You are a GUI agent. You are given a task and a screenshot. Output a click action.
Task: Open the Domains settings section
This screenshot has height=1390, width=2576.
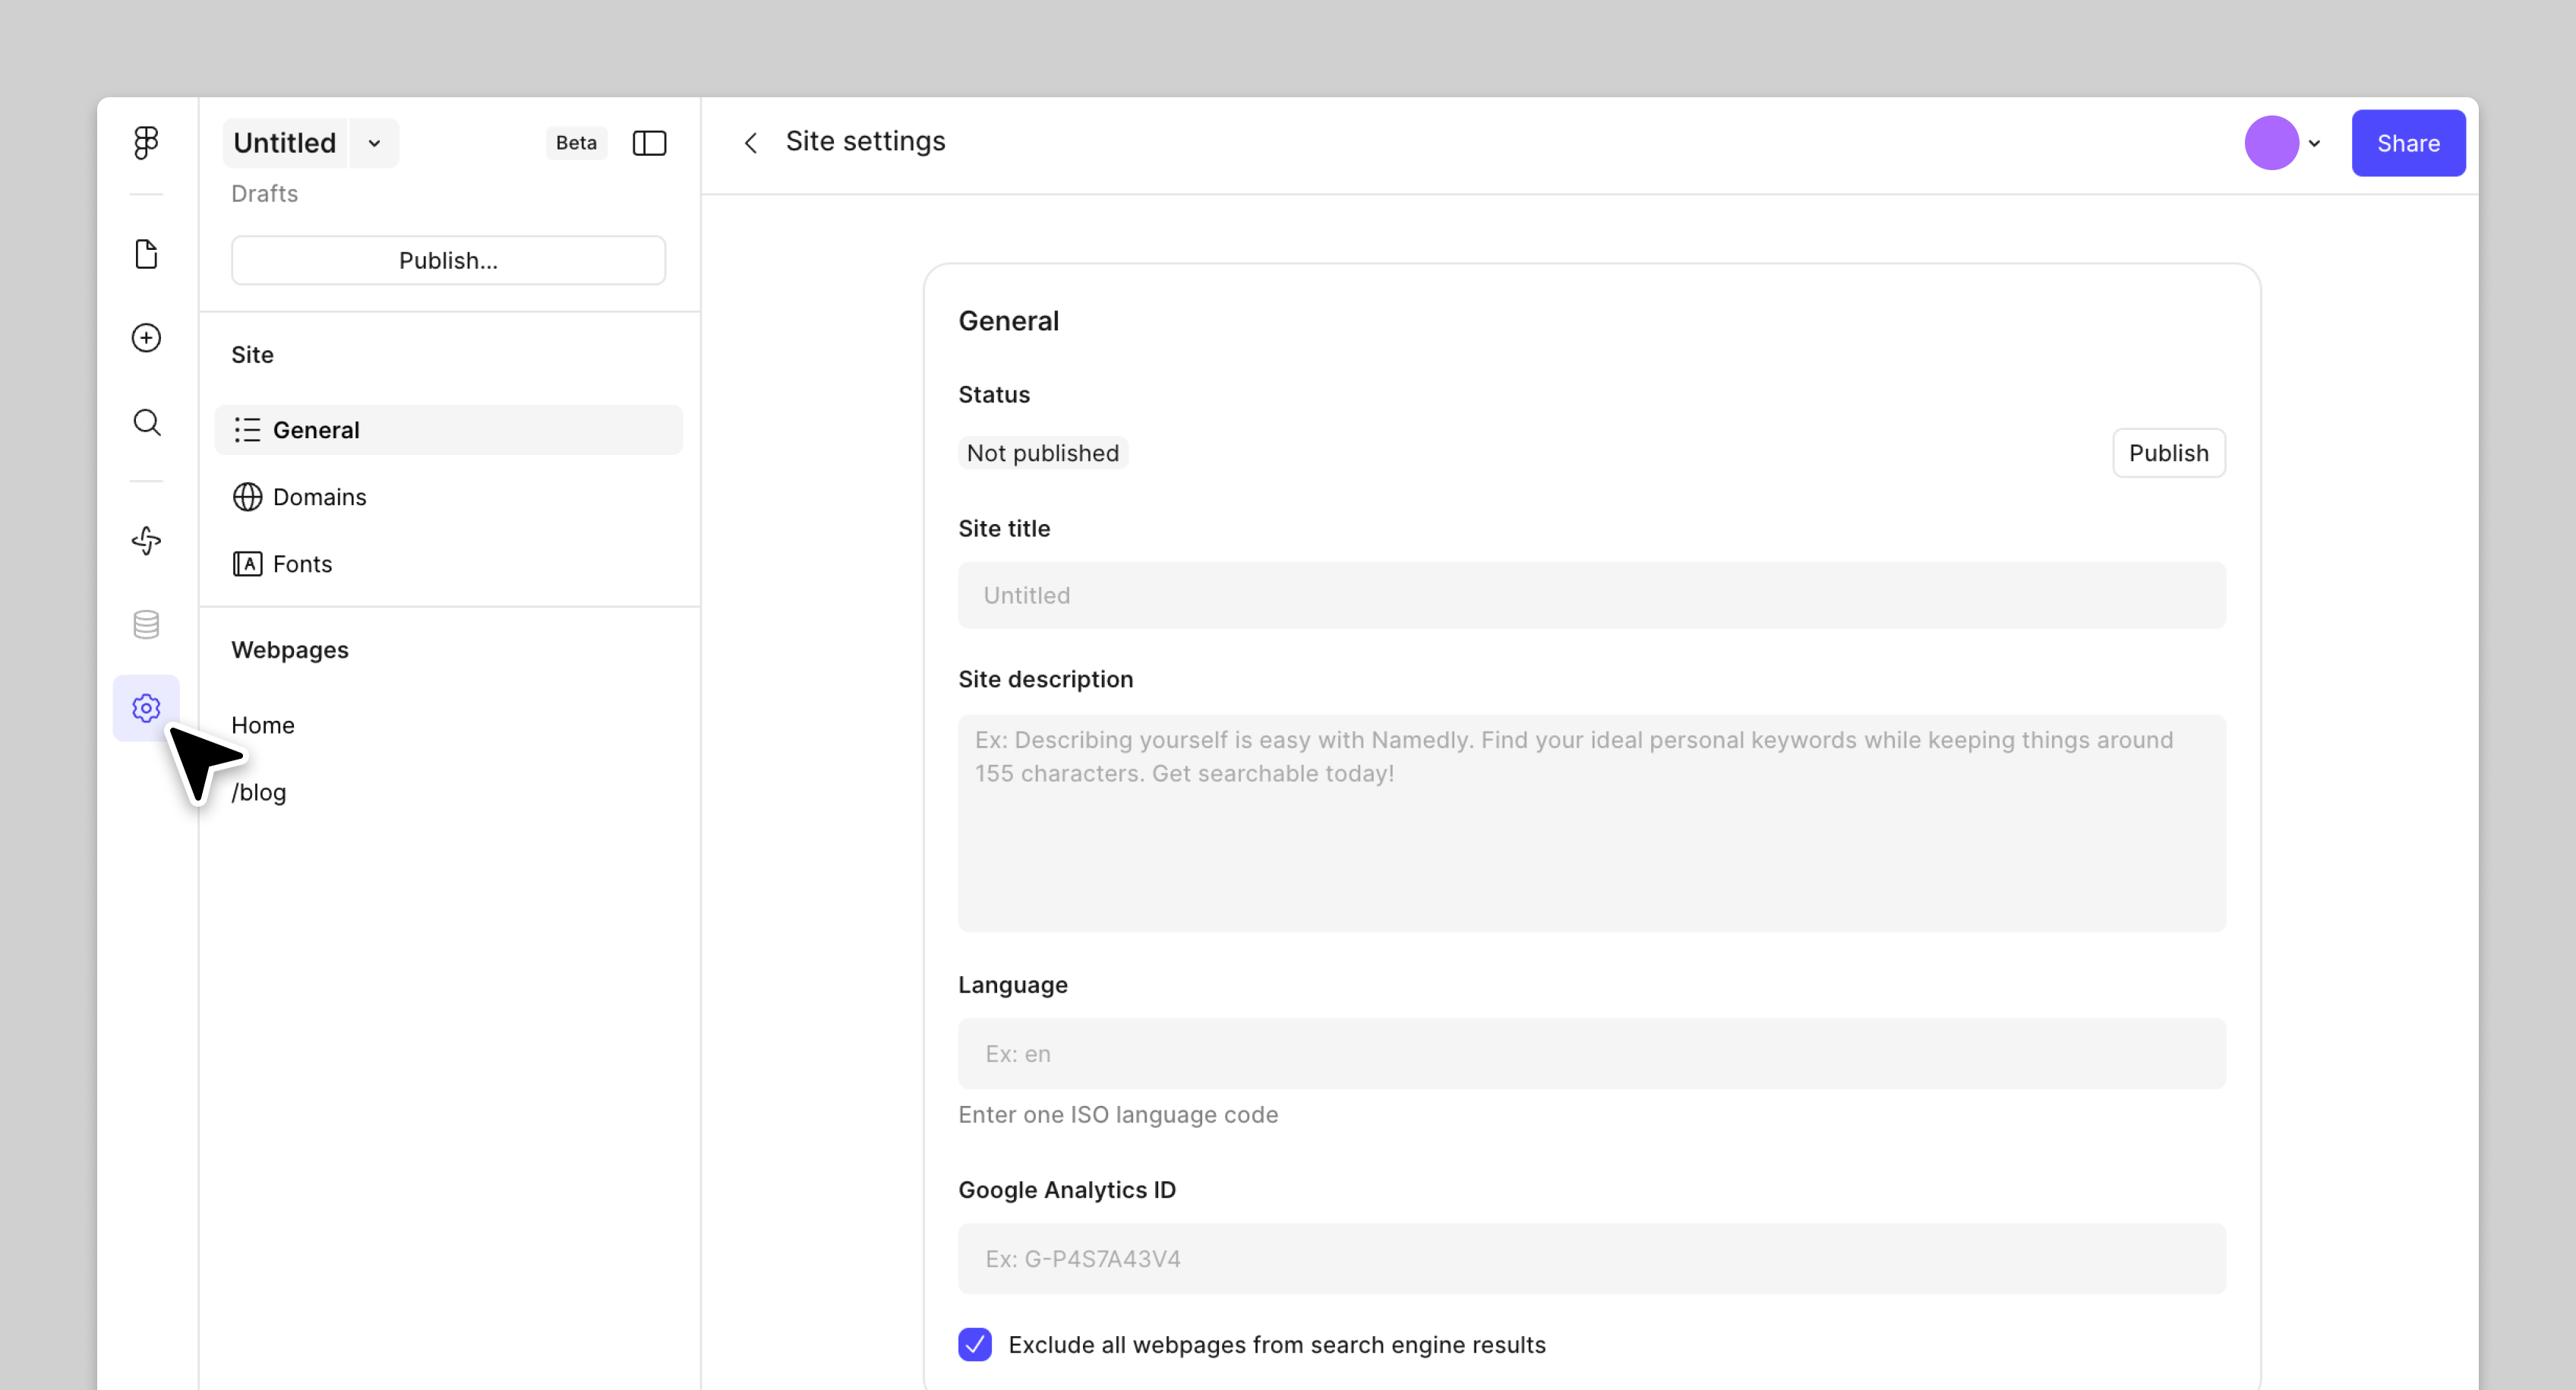[319, 497]
